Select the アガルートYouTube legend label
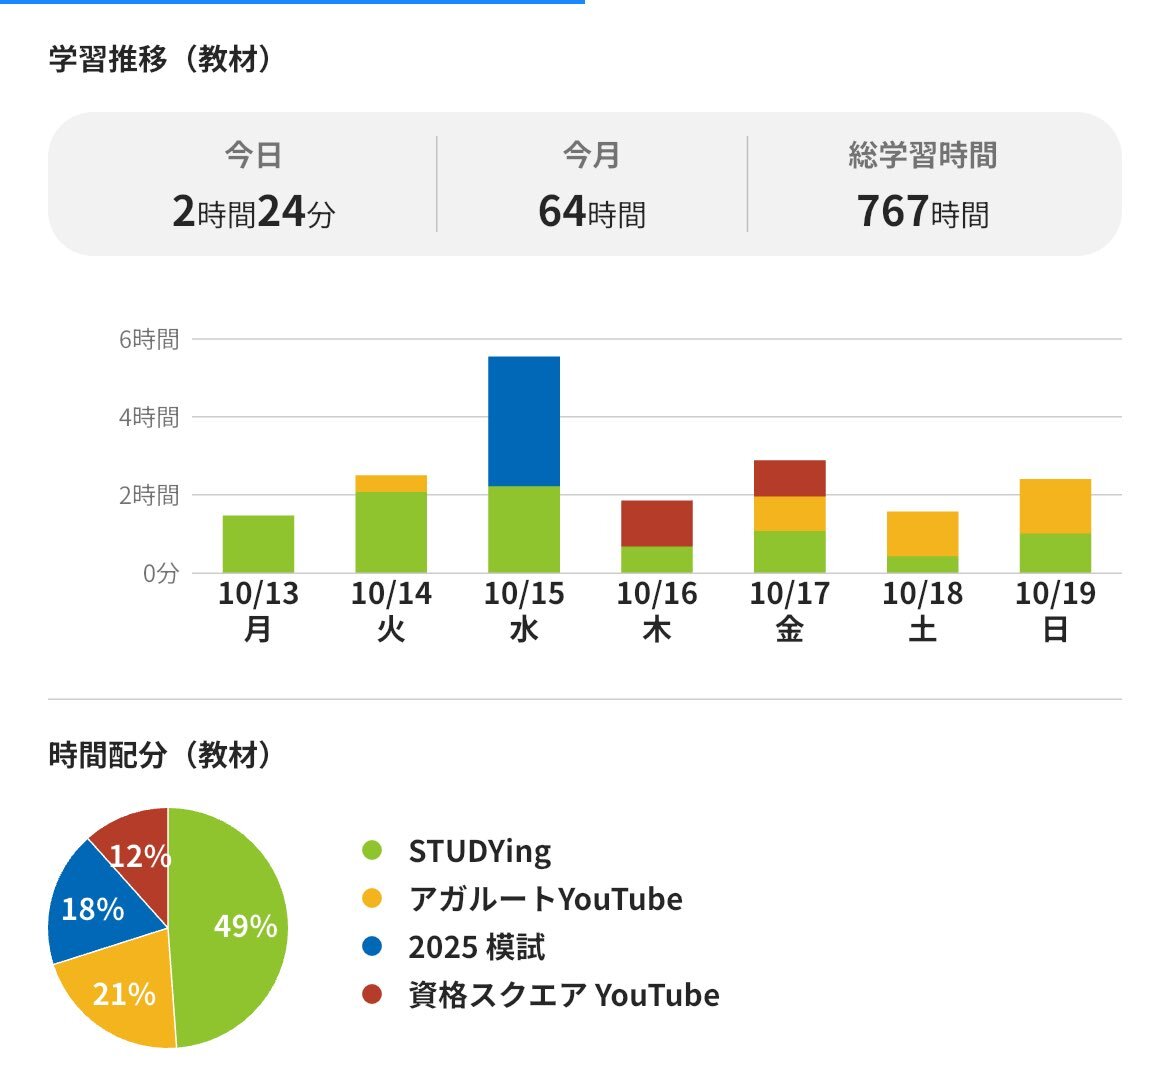 (546, 899)
